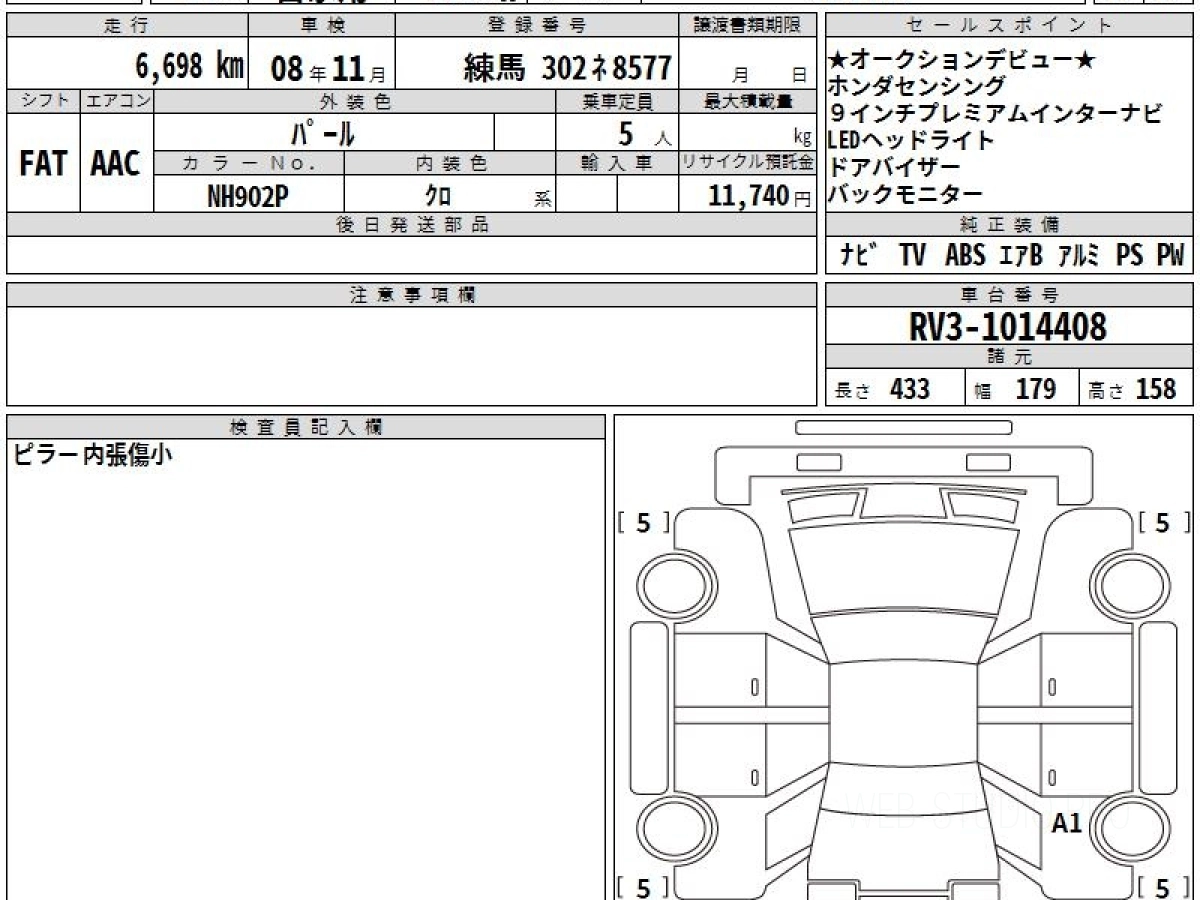The width and height of the screenshot is (1200, 900).
Task: Click the シフト header cell
Action: click(x=43, y=101)
